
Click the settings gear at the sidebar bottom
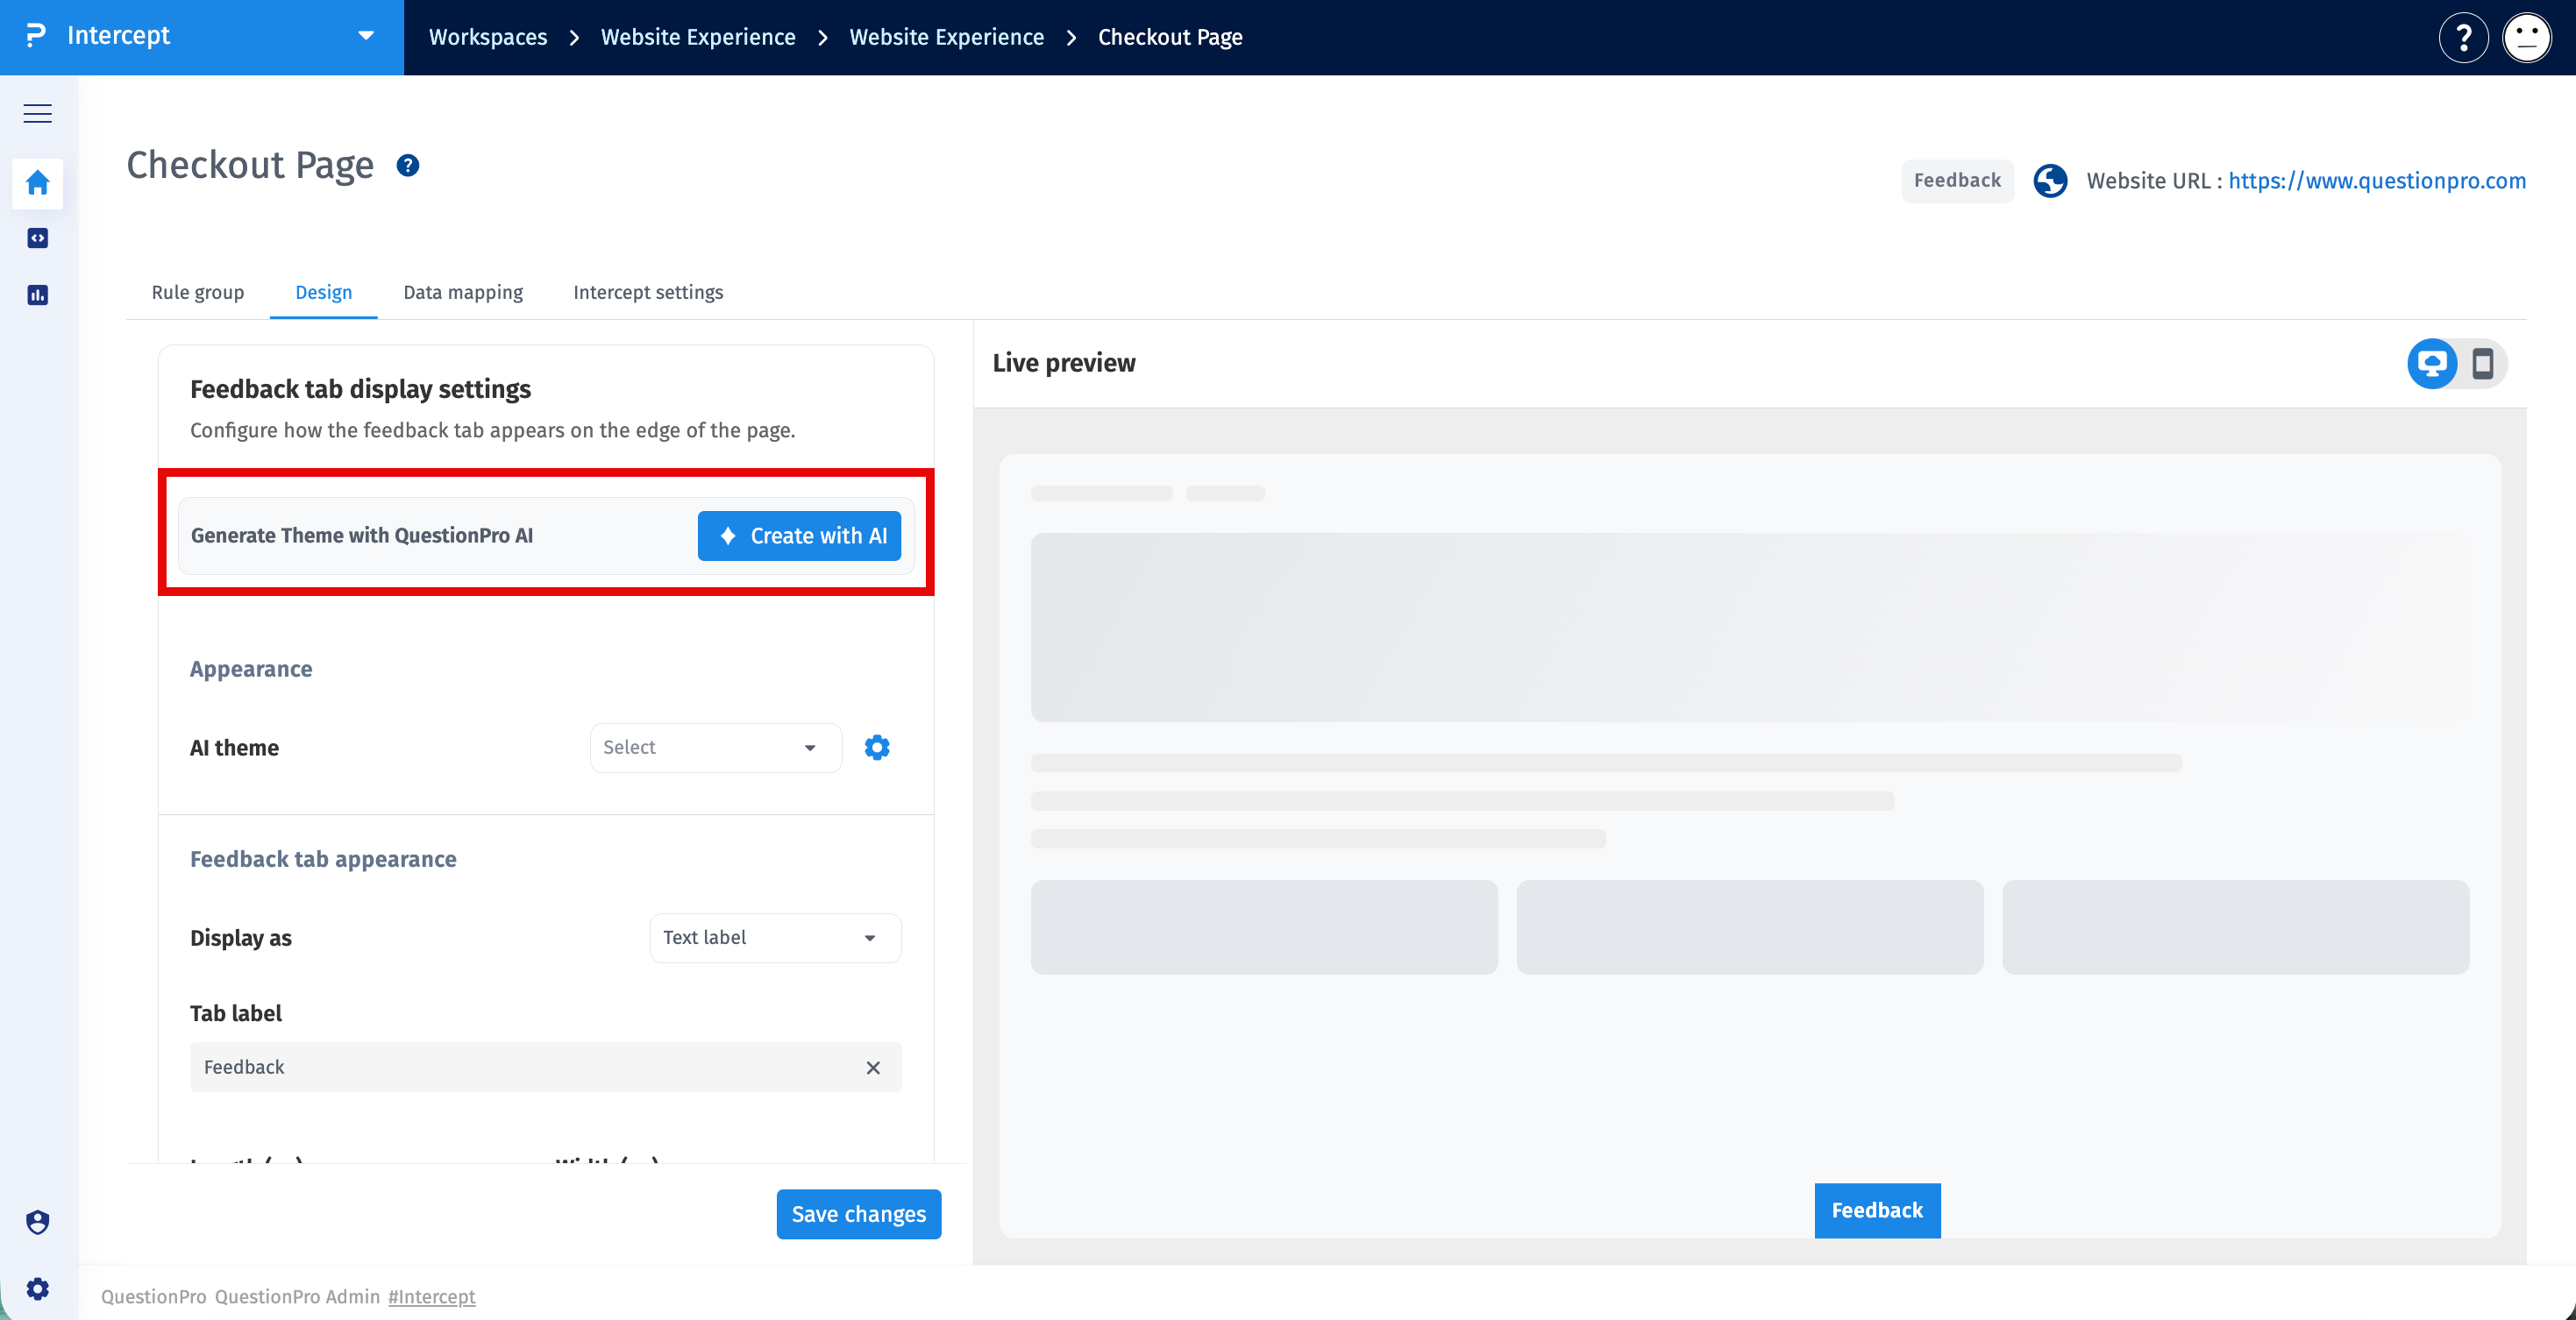(x=37, y=1288)
